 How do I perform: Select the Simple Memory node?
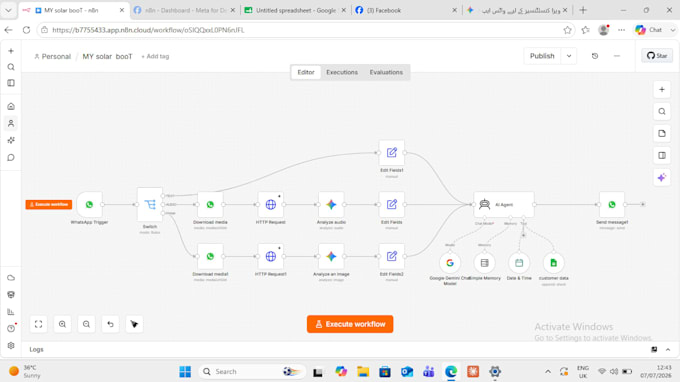[484, 263]
